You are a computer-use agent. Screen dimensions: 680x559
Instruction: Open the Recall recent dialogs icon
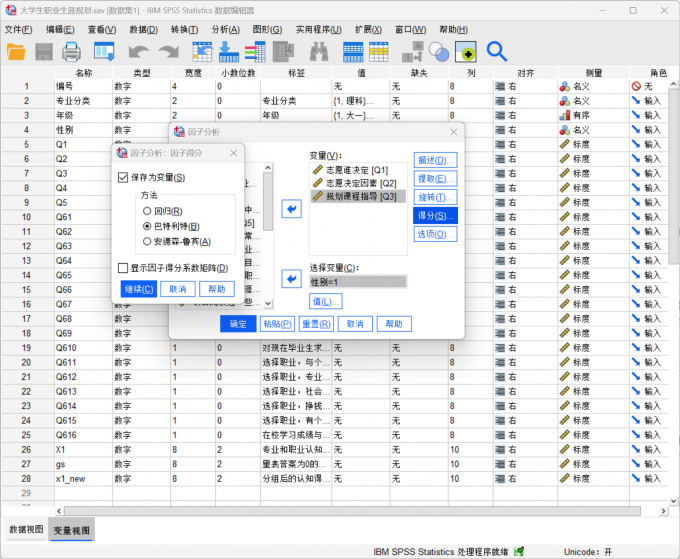pyautogui.click(x=104, y=52)
